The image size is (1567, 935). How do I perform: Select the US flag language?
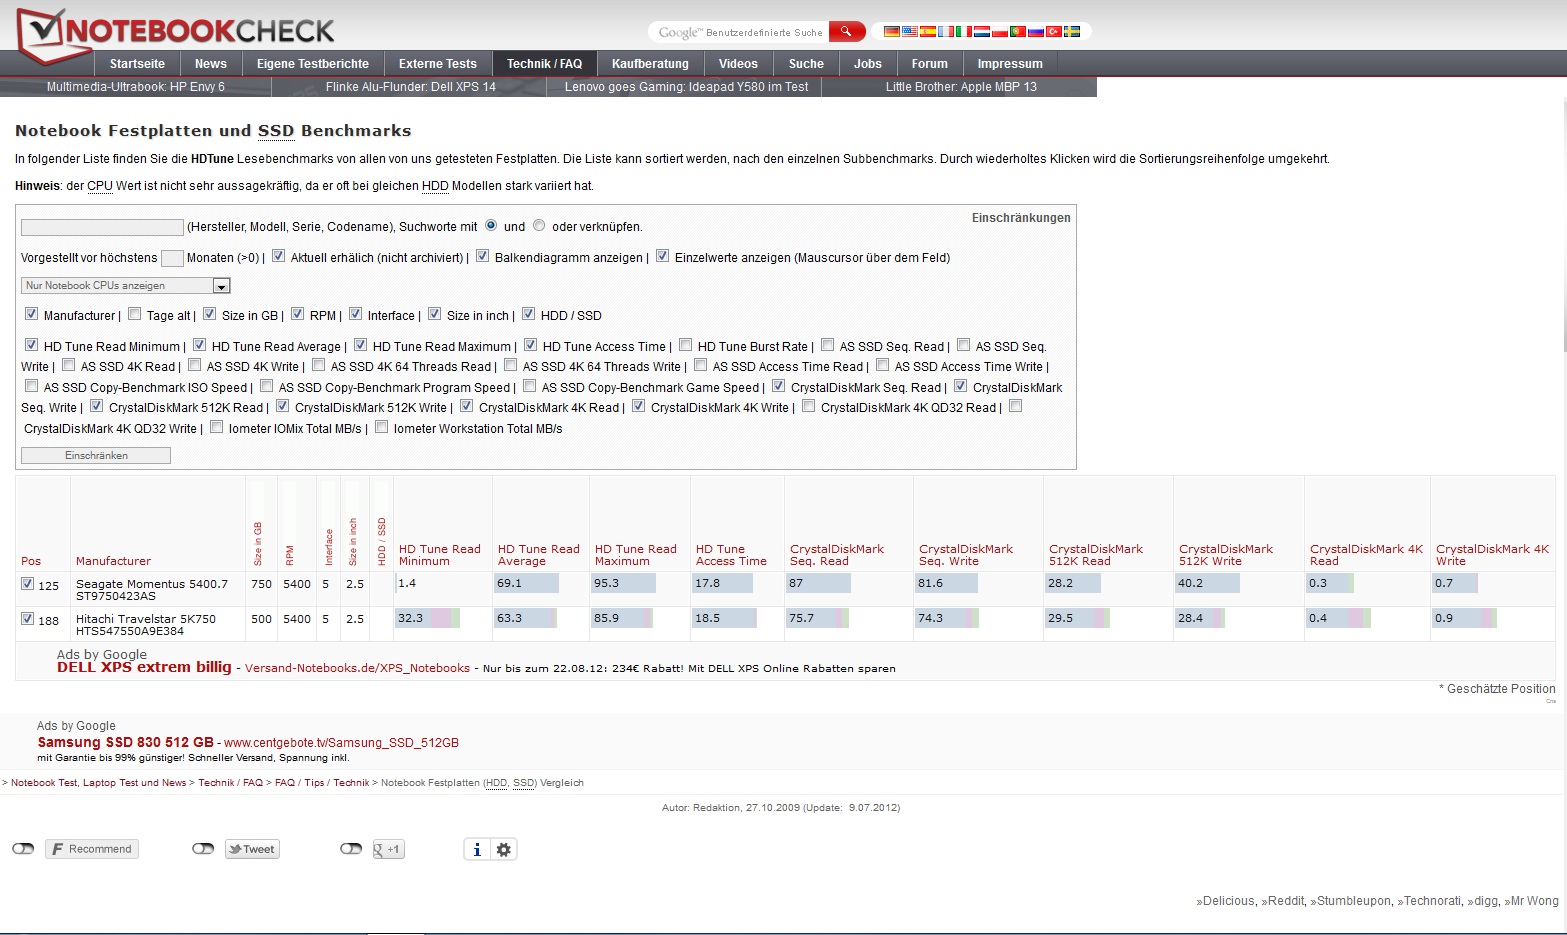point(910,32)
